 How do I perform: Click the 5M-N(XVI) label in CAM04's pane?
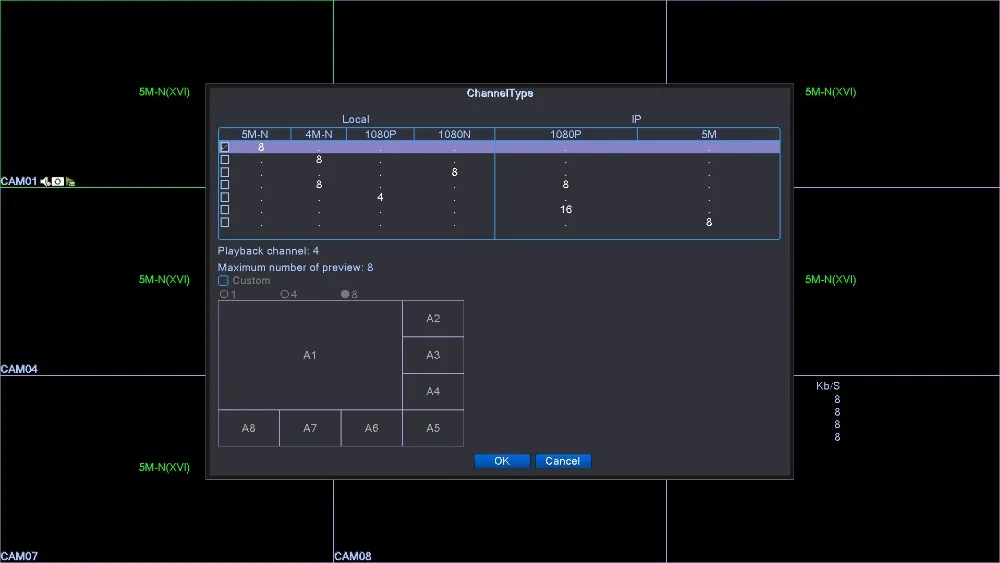[165, 280]
